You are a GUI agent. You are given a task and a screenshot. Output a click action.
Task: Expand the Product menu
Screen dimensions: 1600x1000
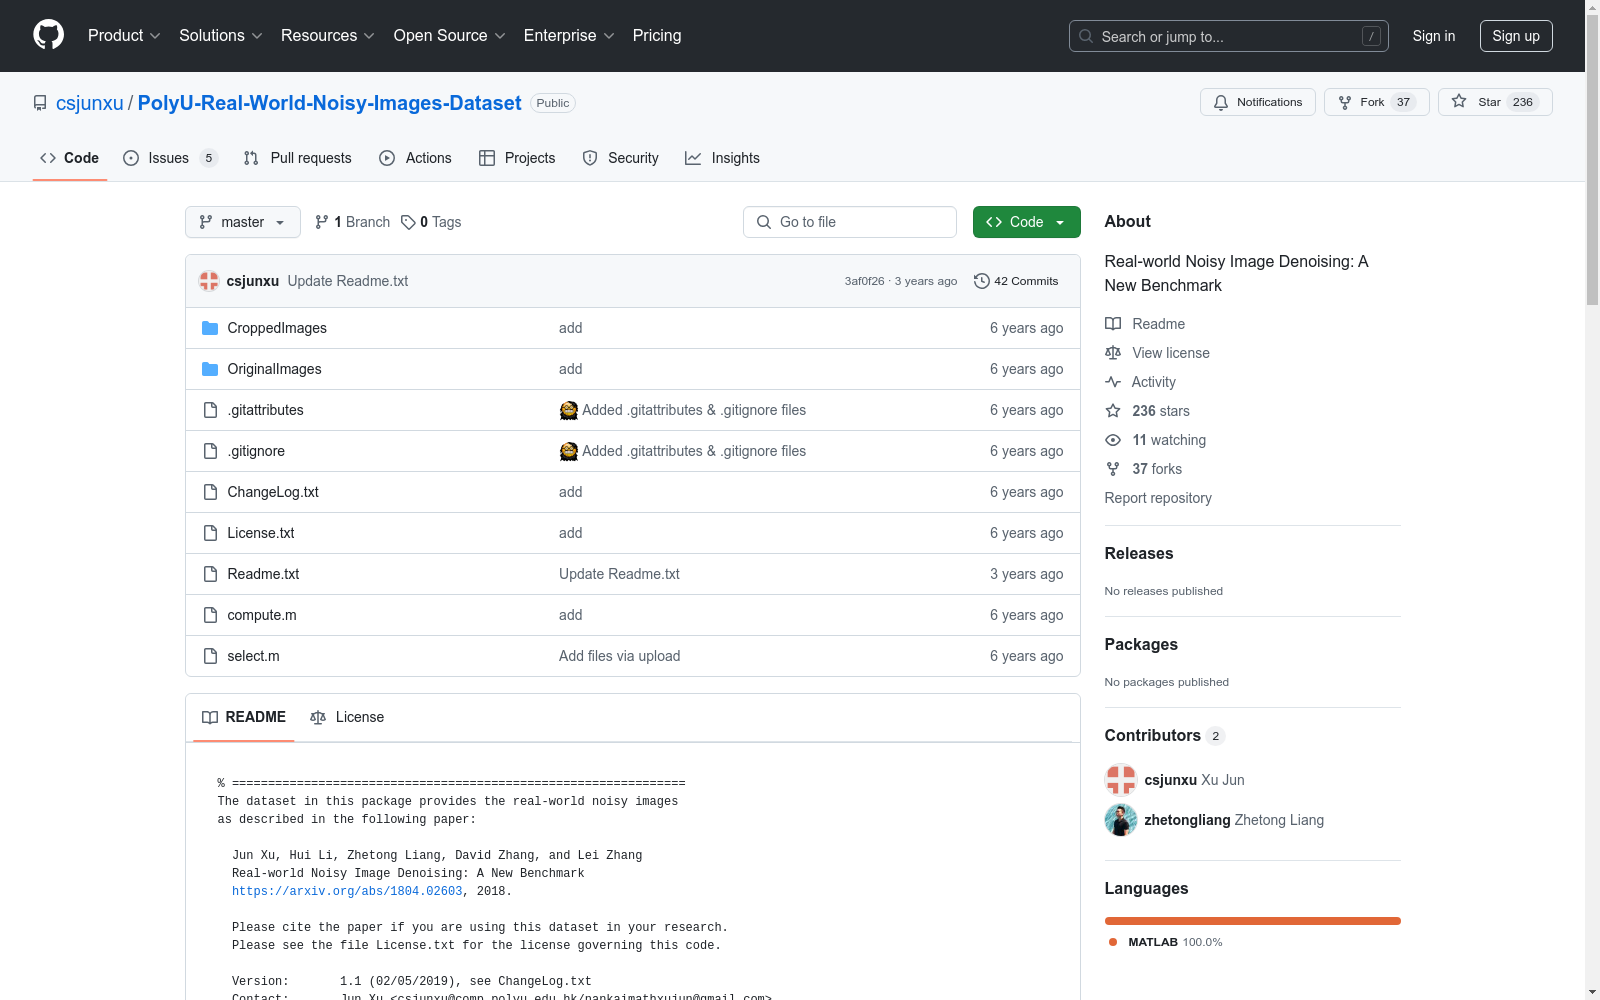[x=124, y=35]
